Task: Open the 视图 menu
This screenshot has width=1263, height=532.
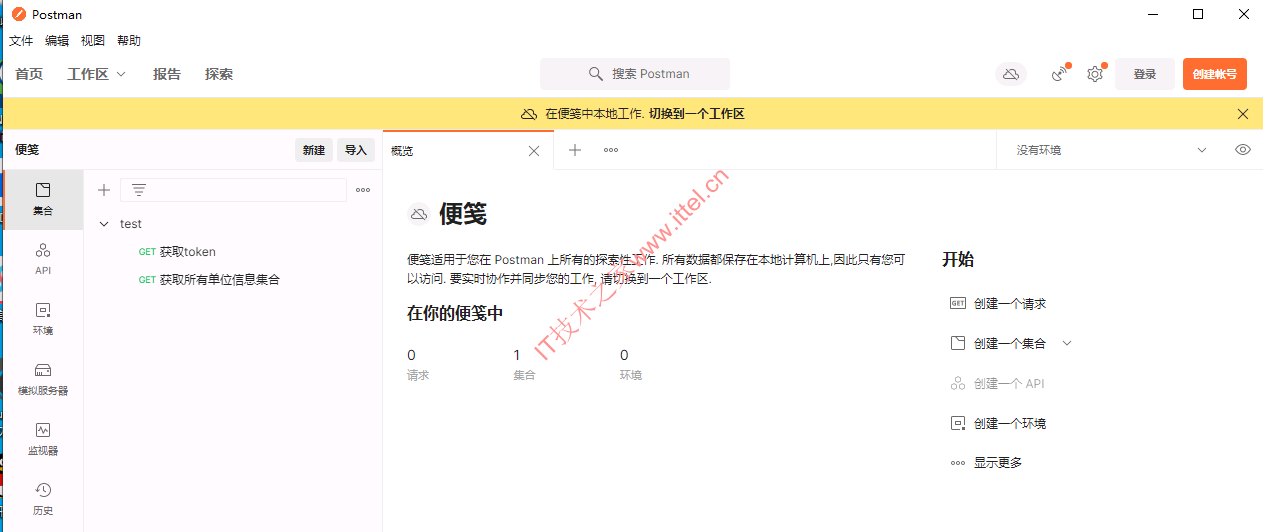Action: (93, 41)
